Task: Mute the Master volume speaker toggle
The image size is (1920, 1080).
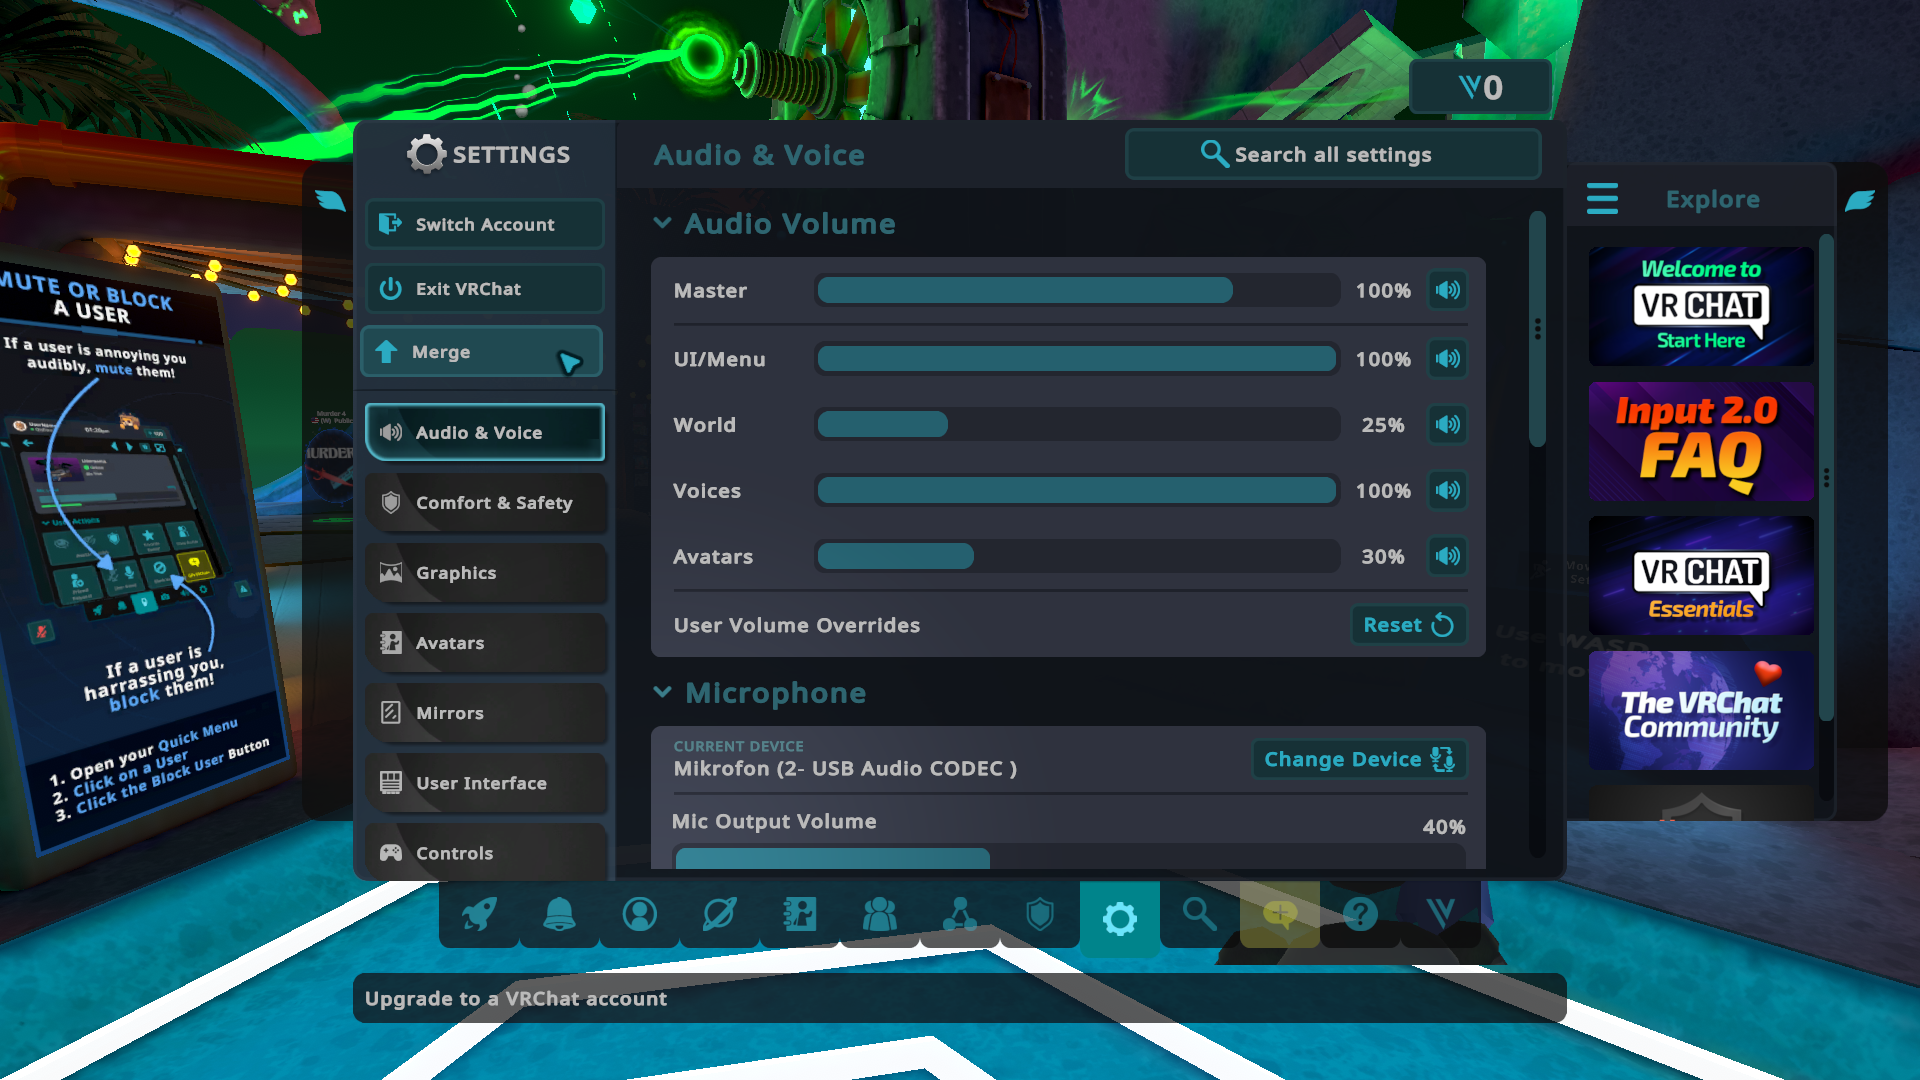Action: (1447, 291)
